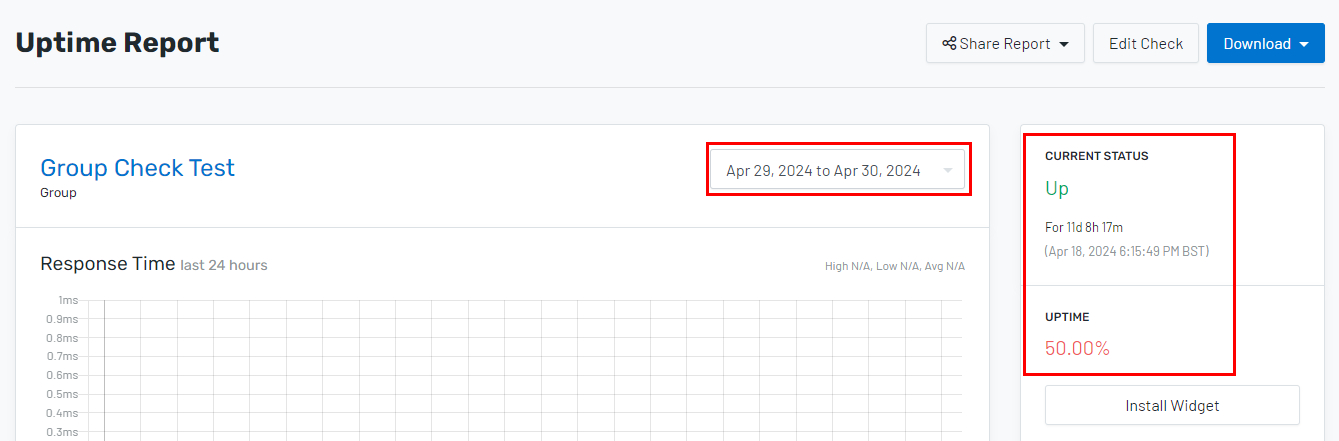Click the share icon beside Share Report
The height and width of the screenshot is (441, 1339).
pos(949,44)
